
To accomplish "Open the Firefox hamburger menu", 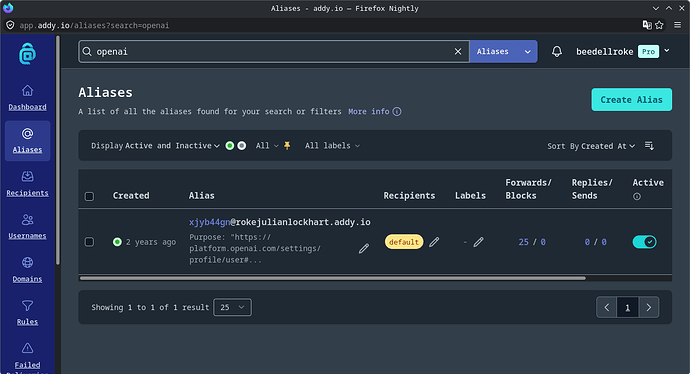I will (678, 25).
